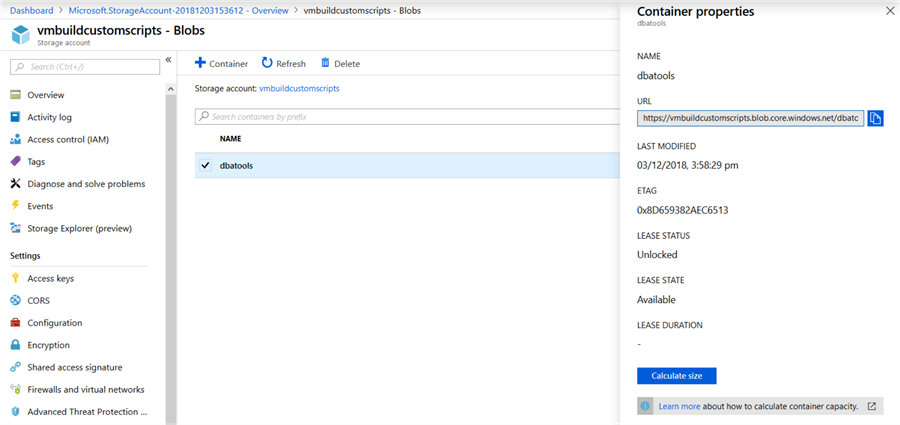The height and width of the screenshot is (425, 900).
Task: Open Events in the sidebar
Action: (x=40, y=206)
